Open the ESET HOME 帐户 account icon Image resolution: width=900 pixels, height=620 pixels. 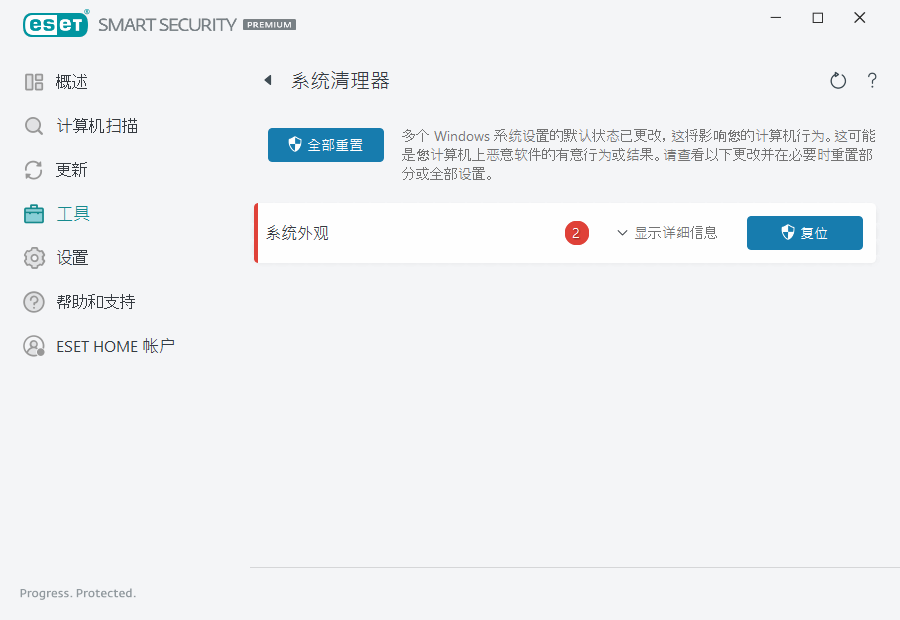point(33,345)
